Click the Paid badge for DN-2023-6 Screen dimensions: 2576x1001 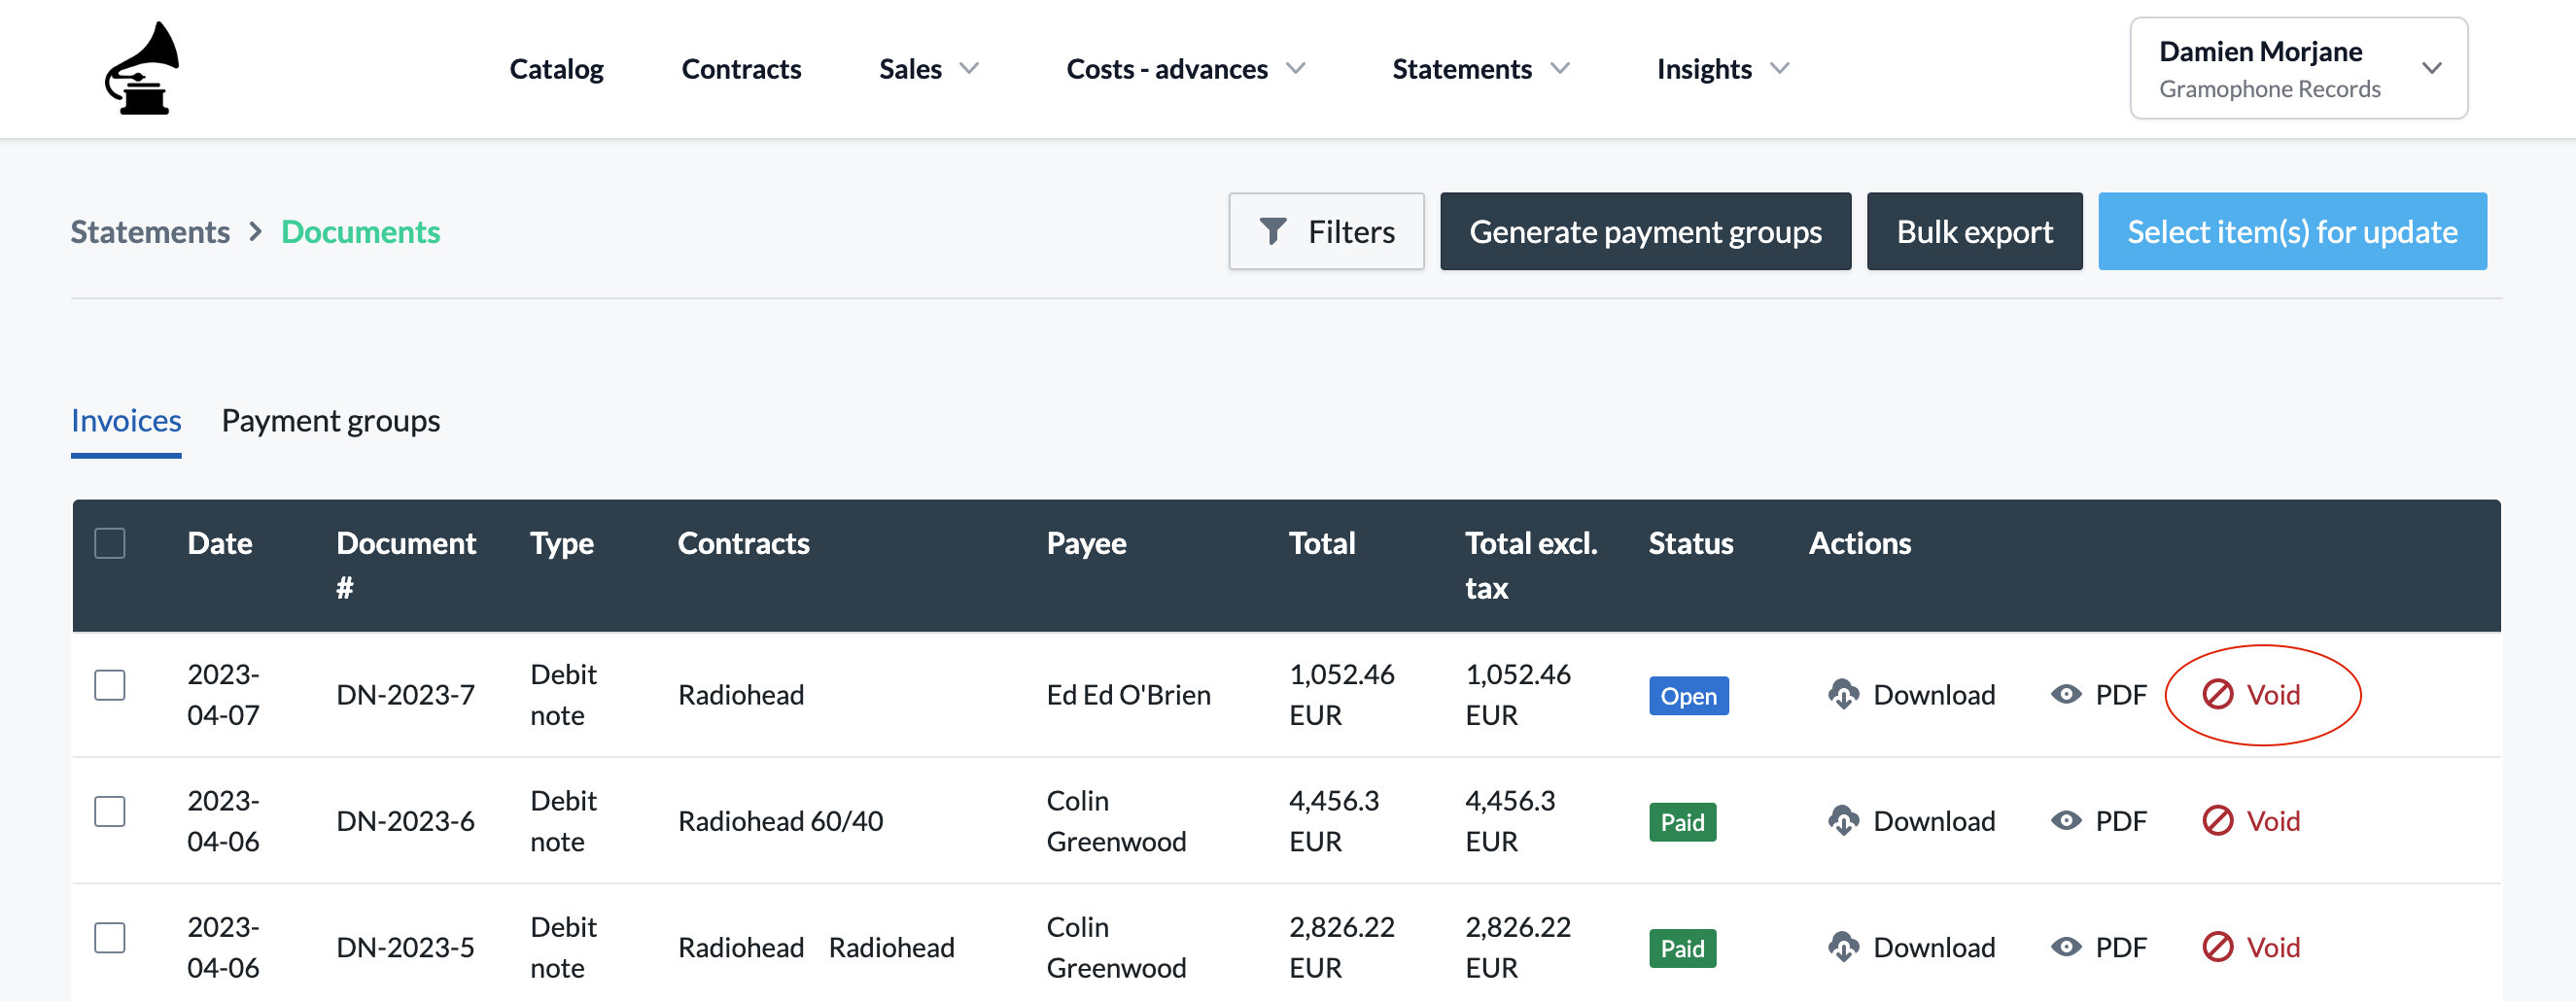click(x=1682, y=822)
